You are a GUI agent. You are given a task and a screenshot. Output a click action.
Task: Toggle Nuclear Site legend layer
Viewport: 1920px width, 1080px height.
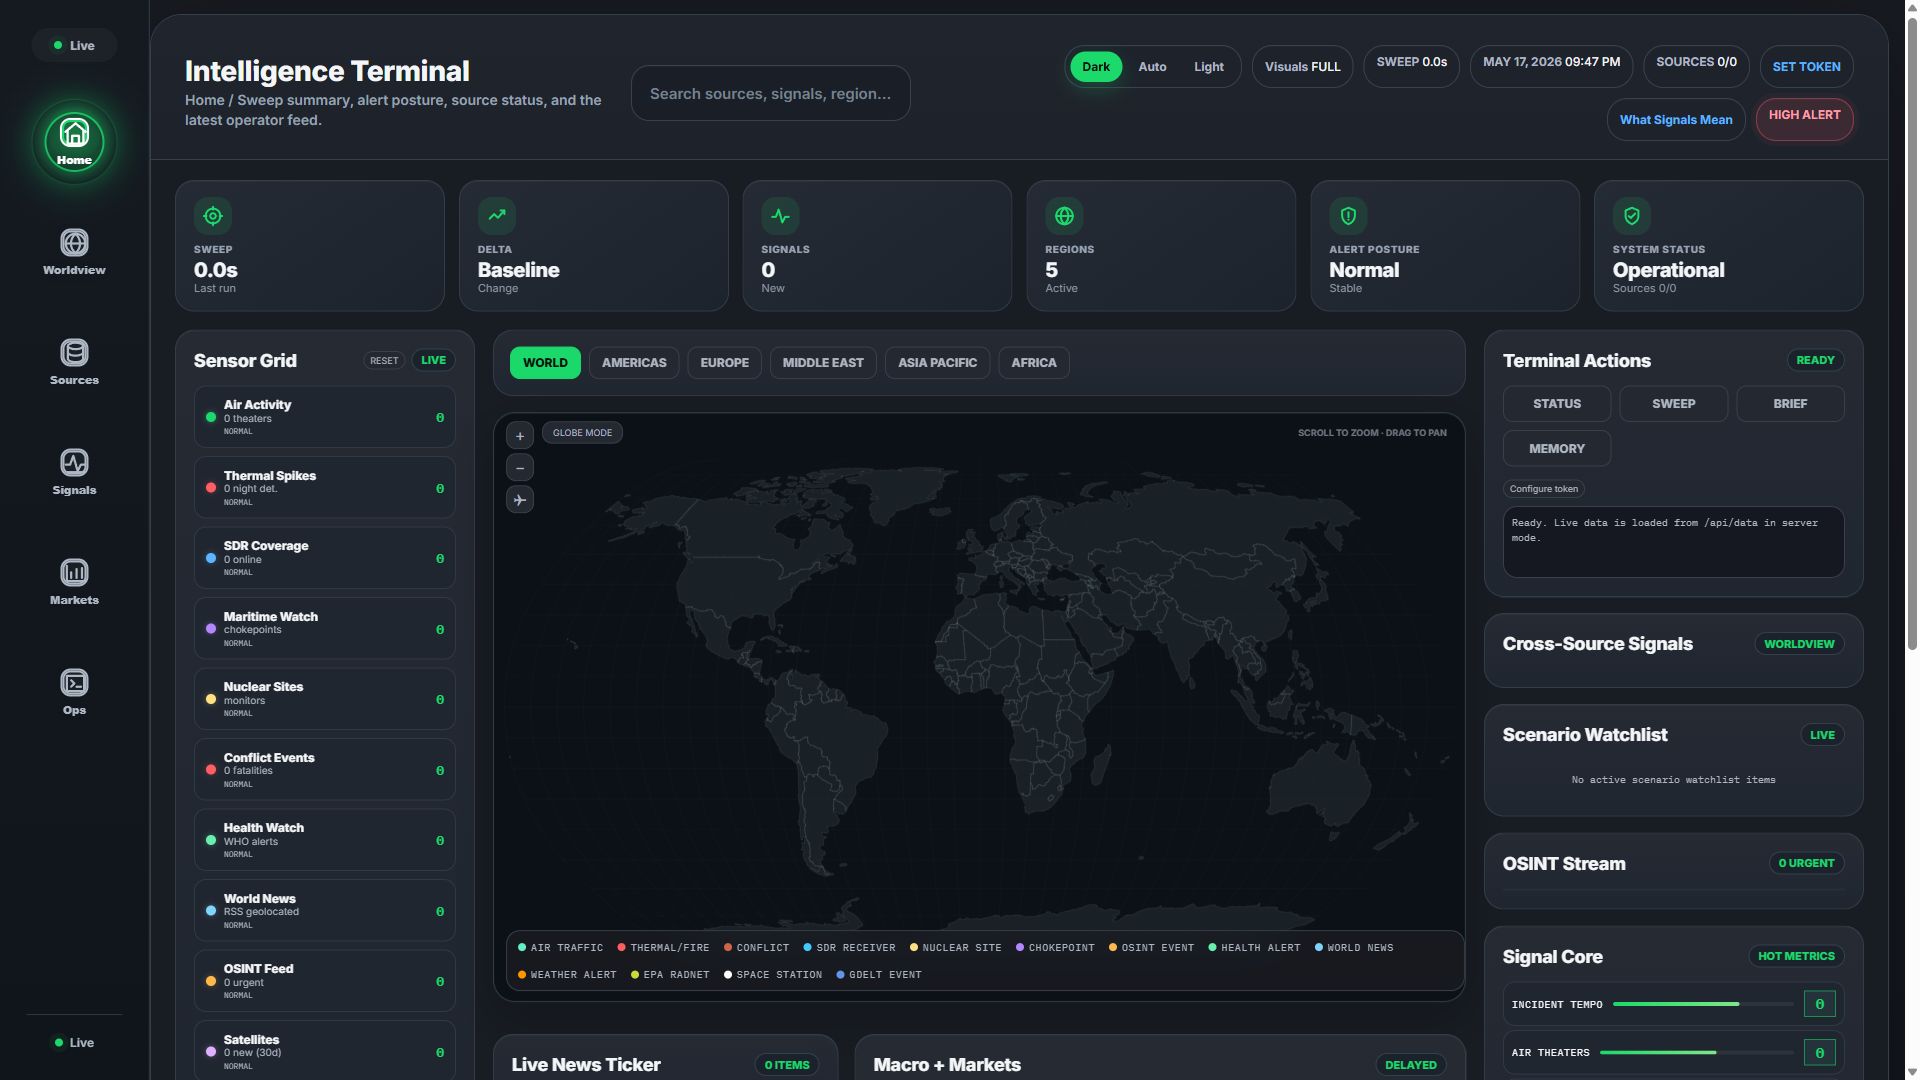click(955, 948)
